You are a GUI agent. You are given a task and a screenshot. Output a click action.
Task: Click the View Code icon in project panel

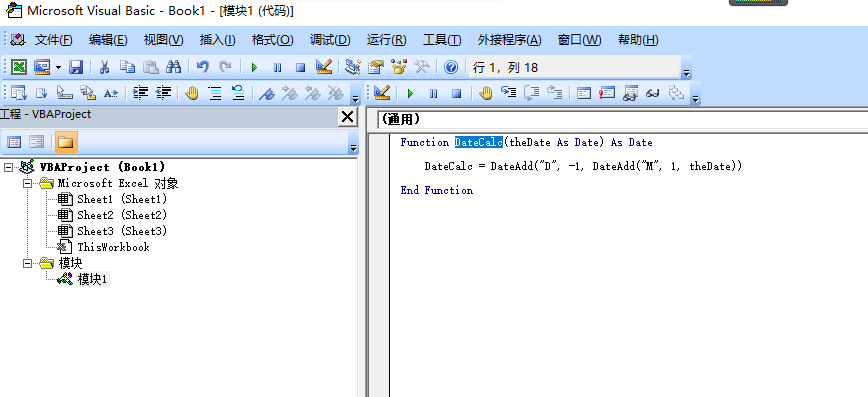[x=14, y=142]
